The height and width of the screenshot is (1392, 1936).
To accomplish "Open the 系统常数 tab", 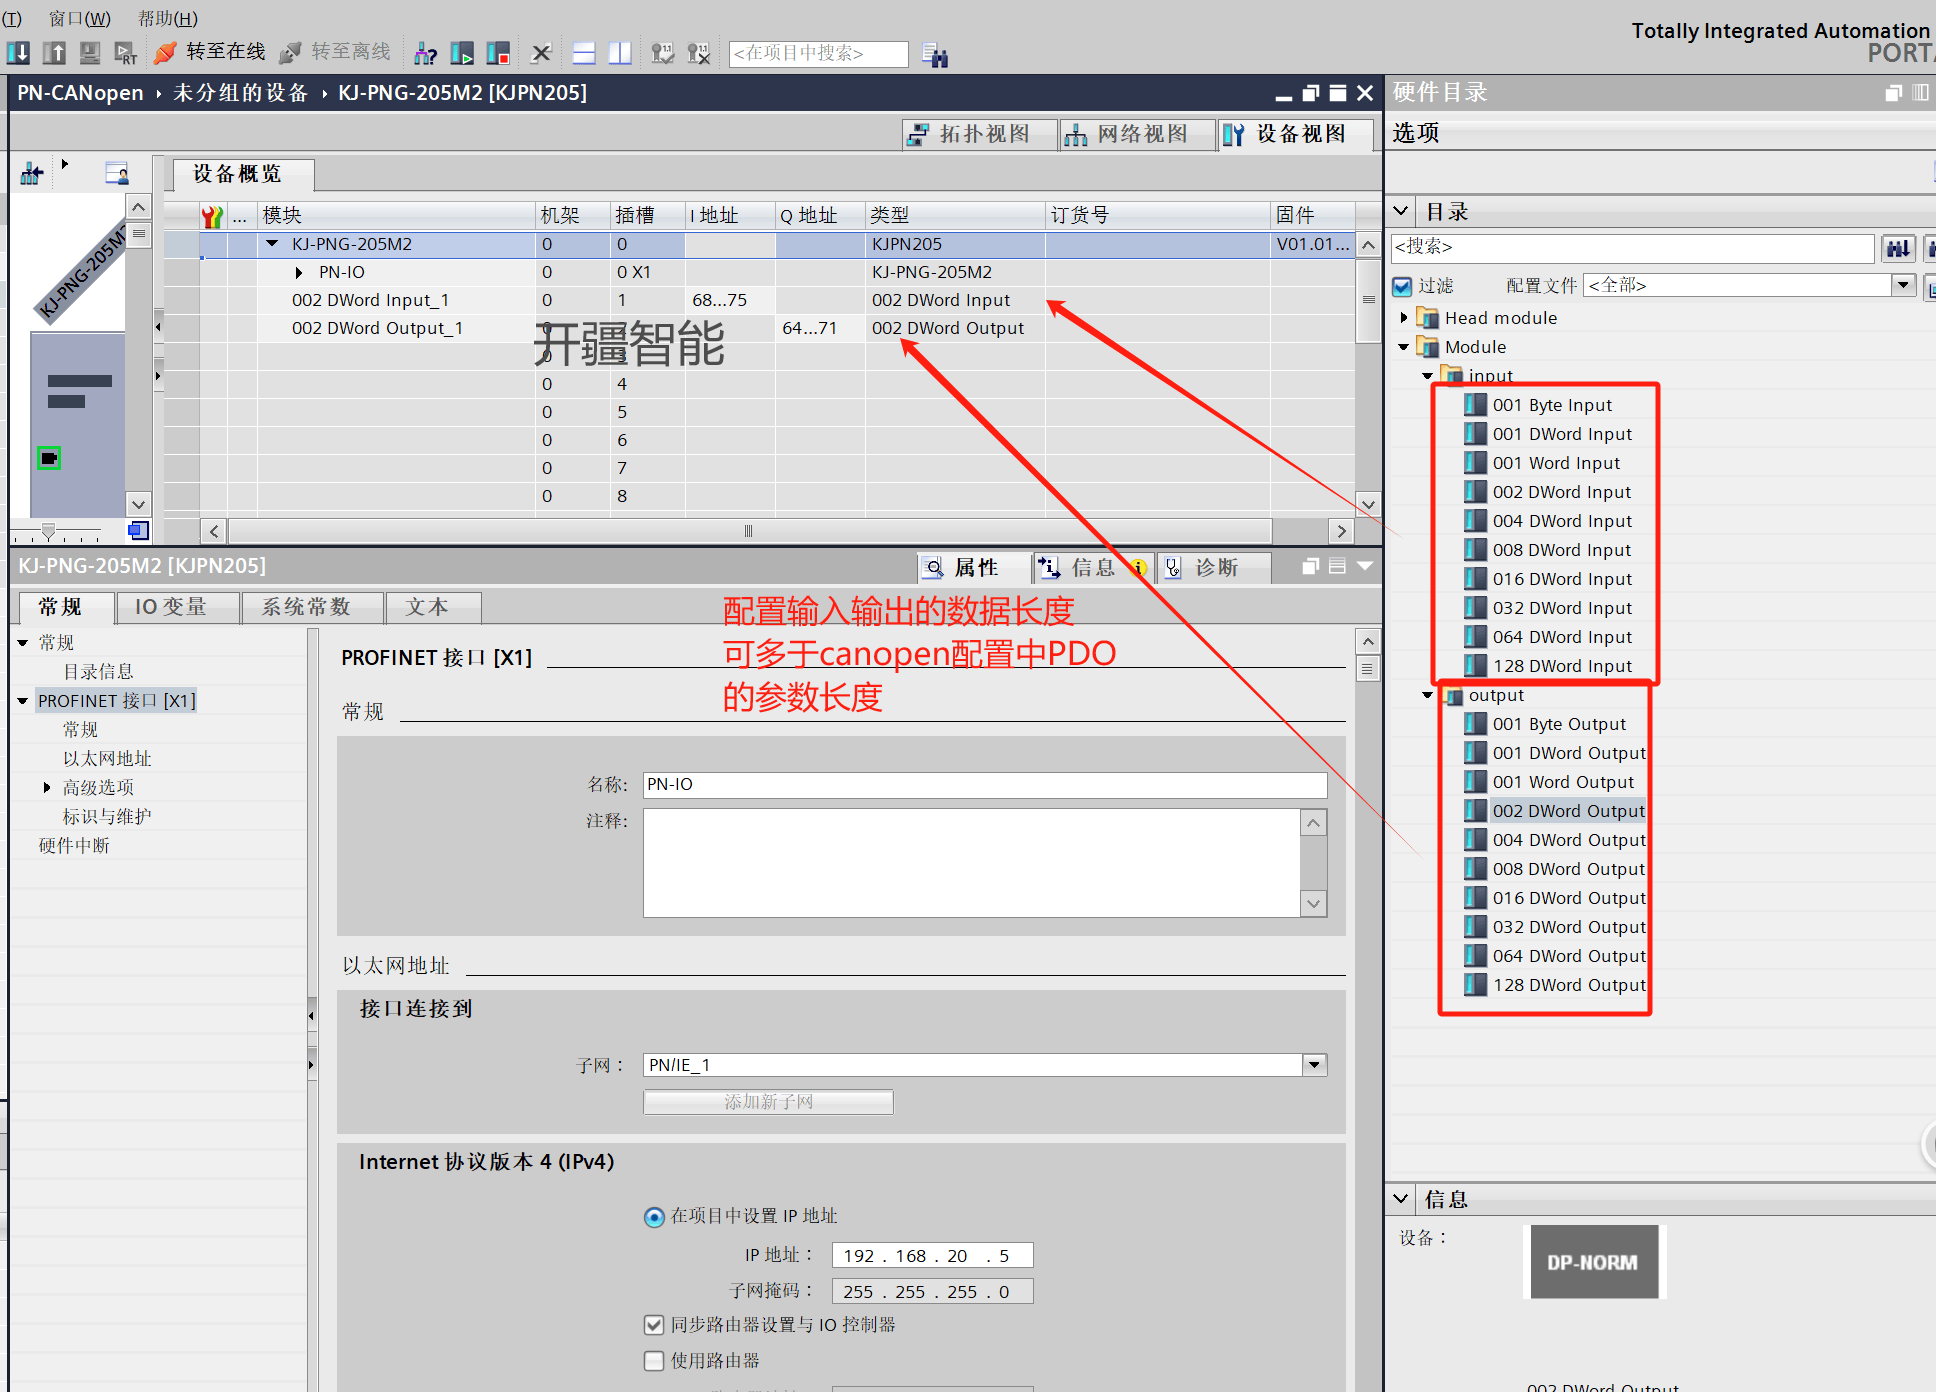I will pos(313,607).
